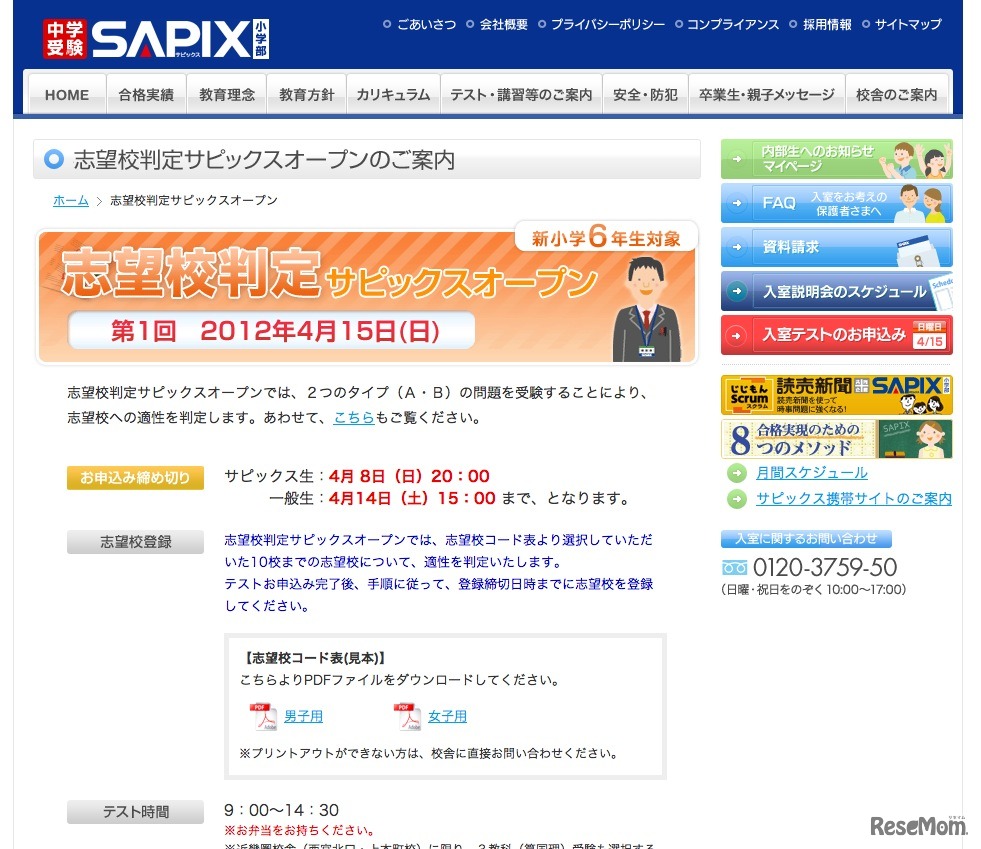Click the phone number 0120-3759-50
The image size is (981, 849).
point(825,567)
